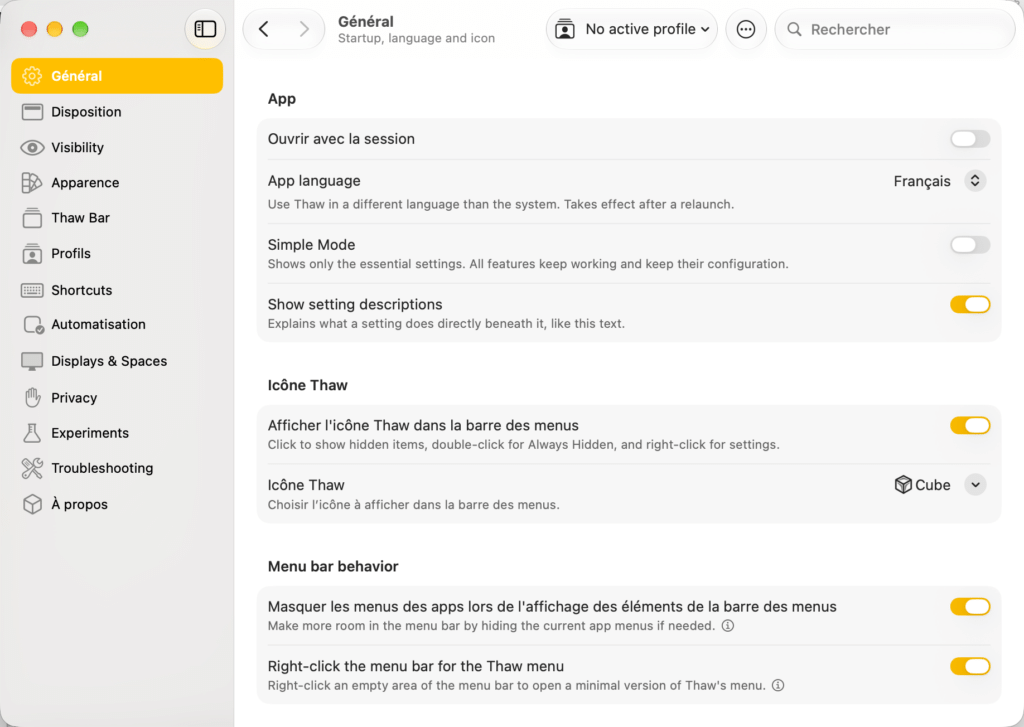Turn on Simple Mode switch
The image size is (1024, 727).
[x=970, y=245]
